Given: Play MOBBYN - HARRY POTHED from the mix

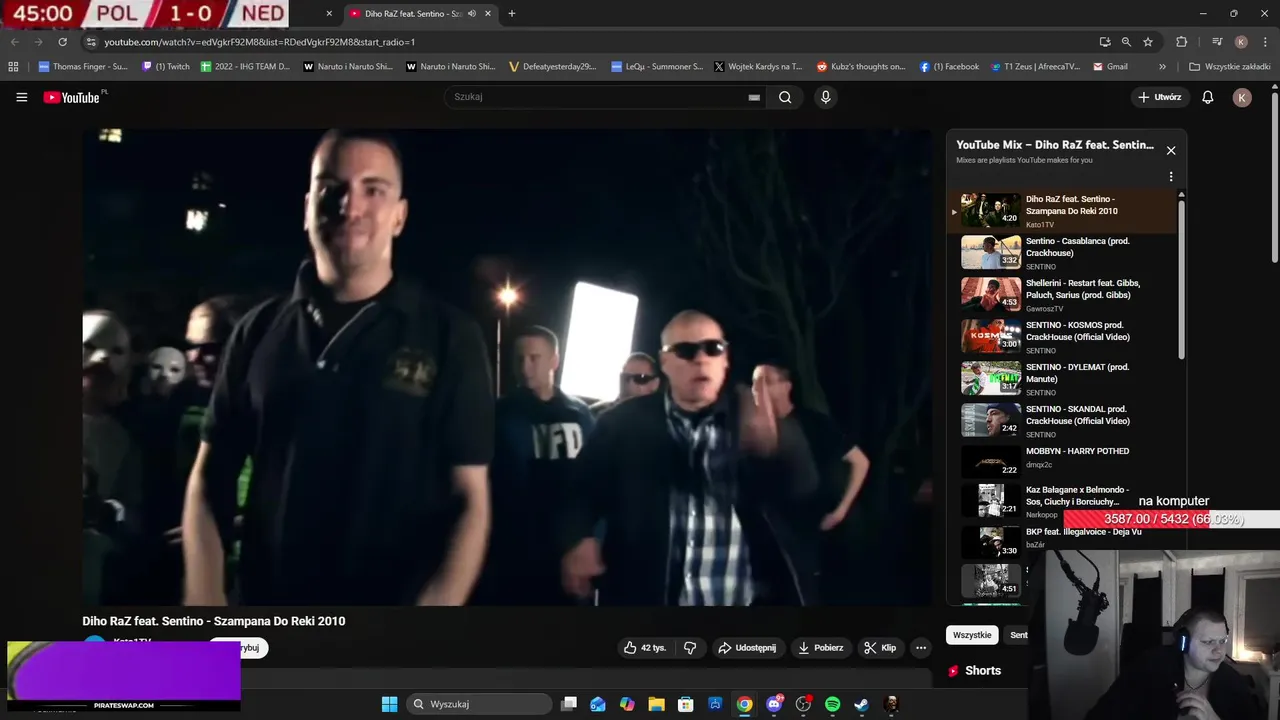Looking at the screenshot, I should point(1063,462).
